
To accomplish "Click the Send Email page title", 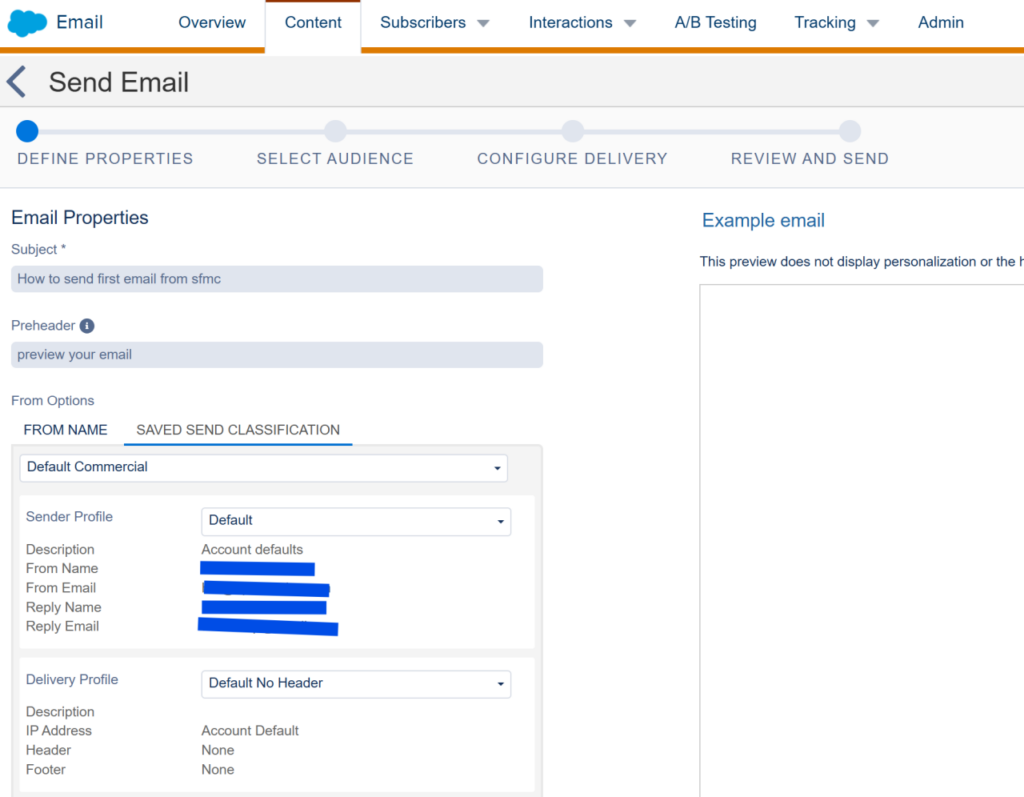I will (119, 82).
